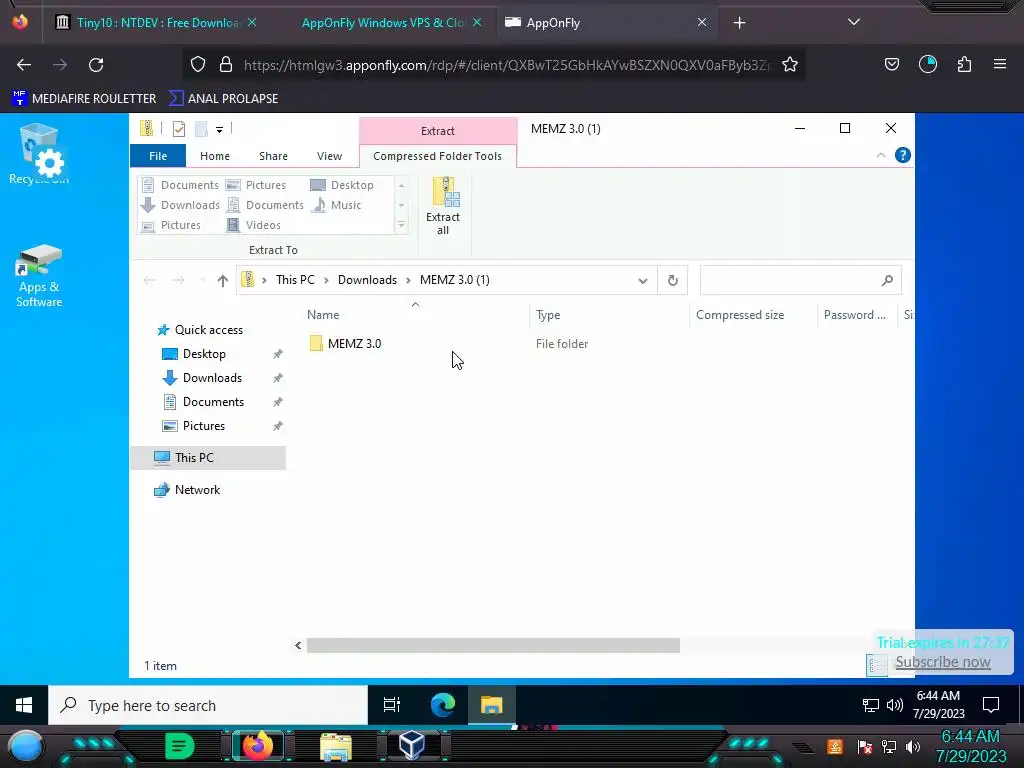Click Downloads in the address breadcrumb

click(x=367, y=280)
